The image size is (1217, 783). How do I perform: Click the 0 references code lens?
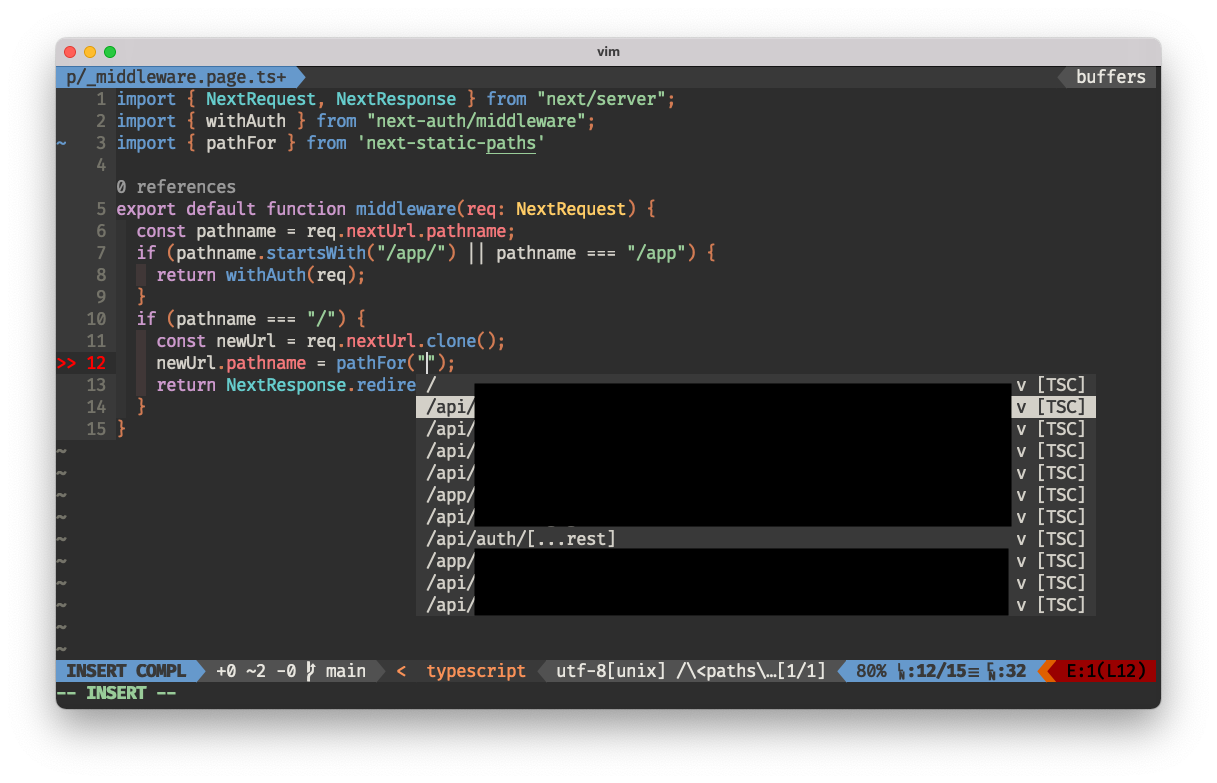click(x=176, y=187)
